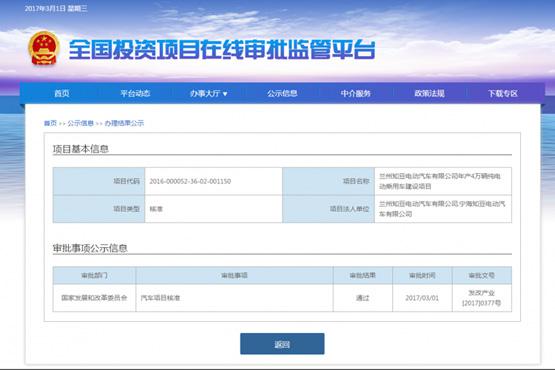Click the 项目基本信息 section heading
The width and height of the screenshot is (555, 370).
click(81, 149)
